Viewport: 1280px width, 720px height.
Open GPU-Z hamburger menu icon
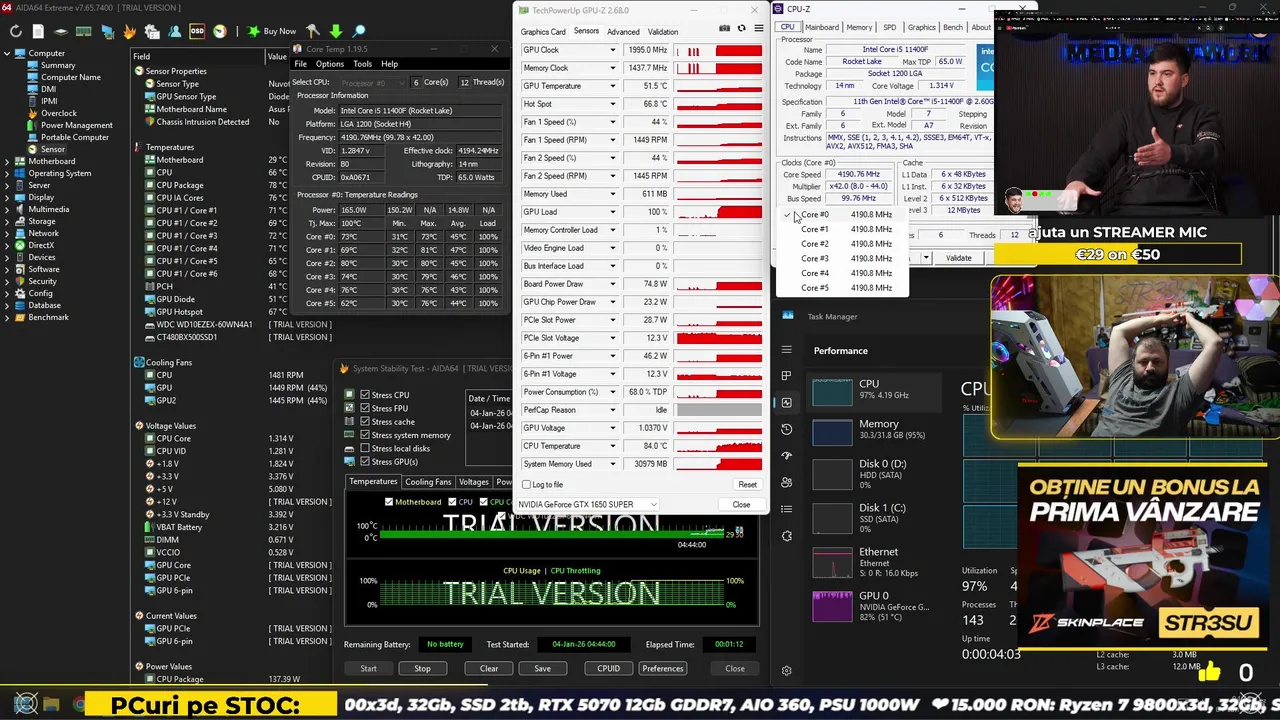(758, 28)
